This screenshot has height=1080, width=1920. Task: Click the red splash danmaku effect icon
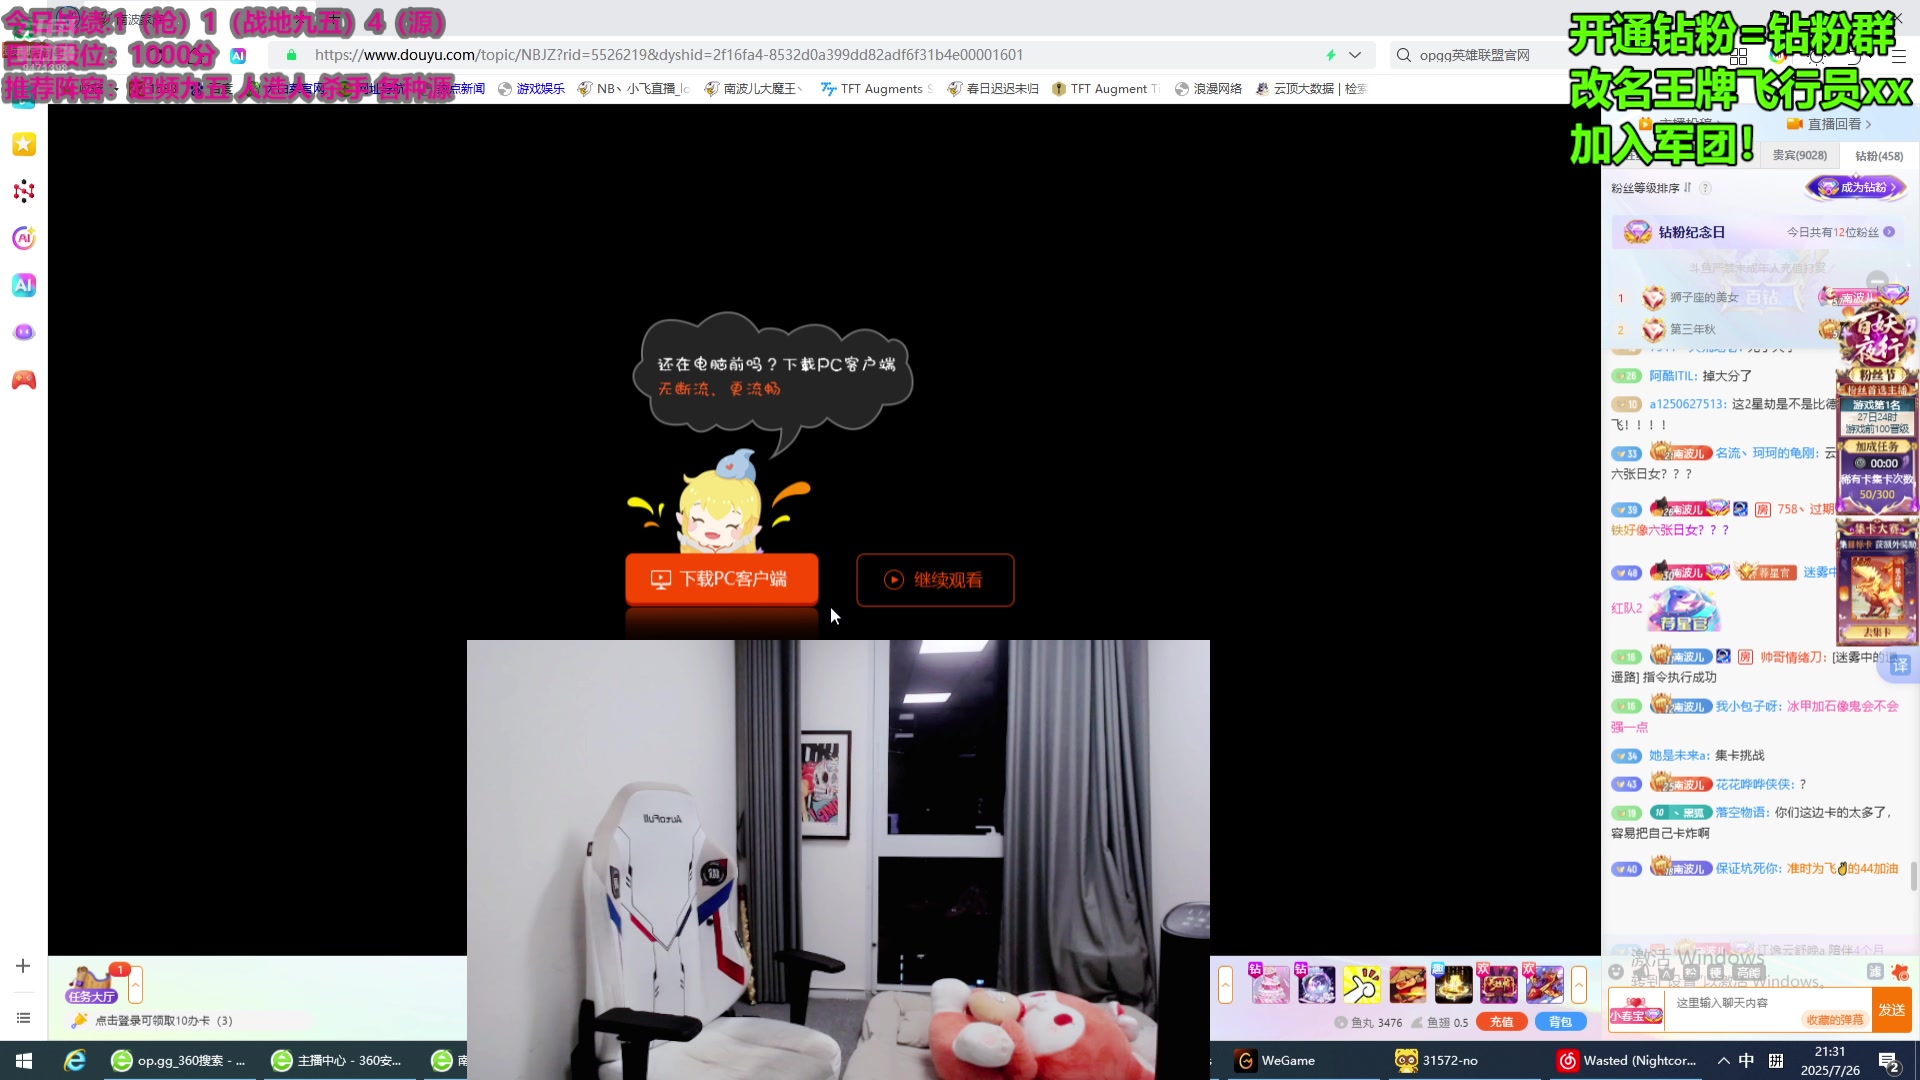1900,972
